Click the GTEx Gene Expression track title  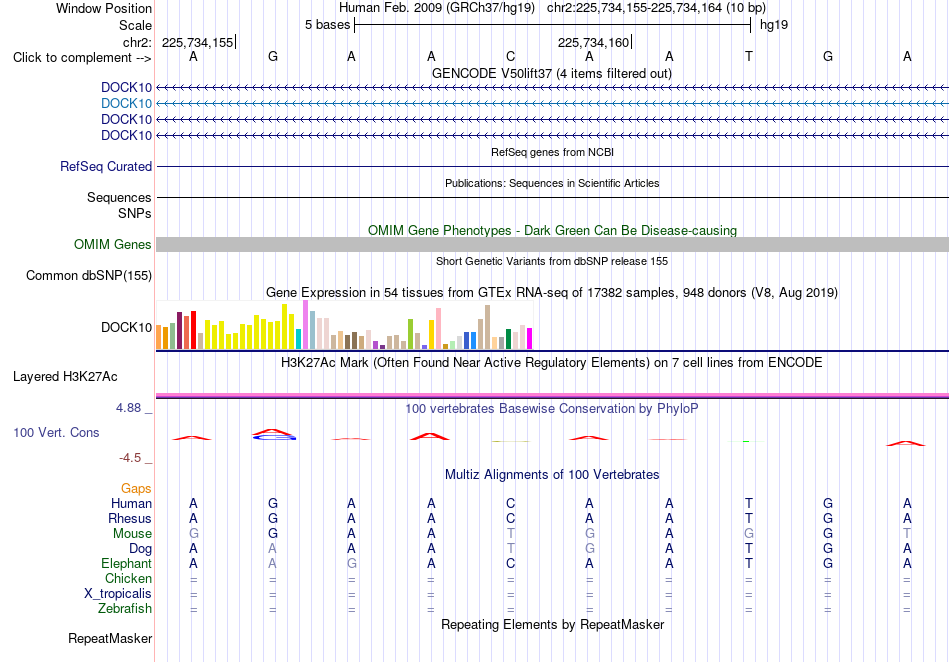click(x=552, y=293)
